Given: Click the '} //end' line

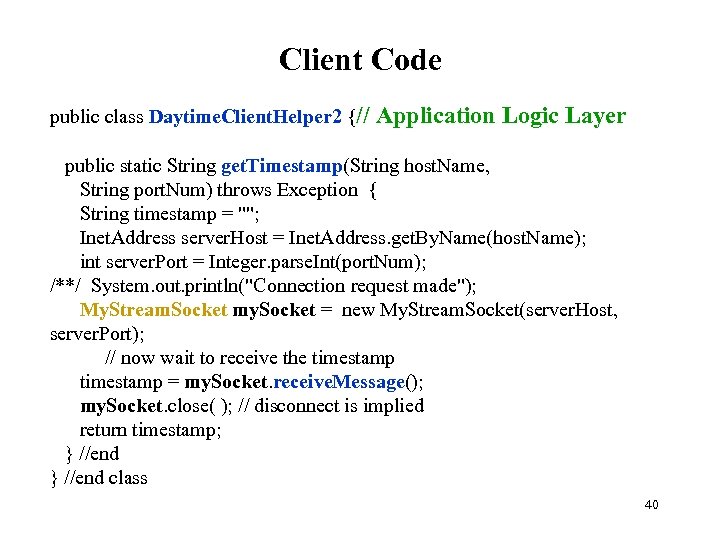Looking at the screenshot, I should click(92, 454).
